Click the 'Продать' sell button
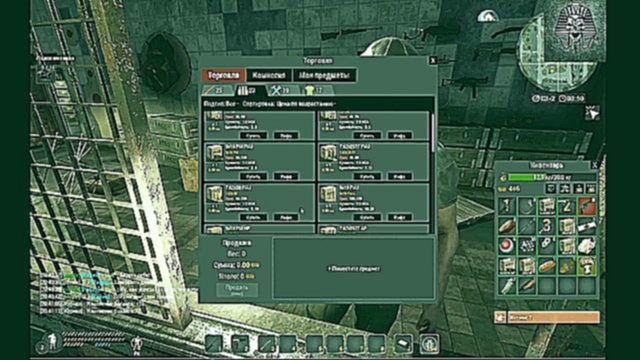Screen dimensions: 640x360 click(237, 290)
